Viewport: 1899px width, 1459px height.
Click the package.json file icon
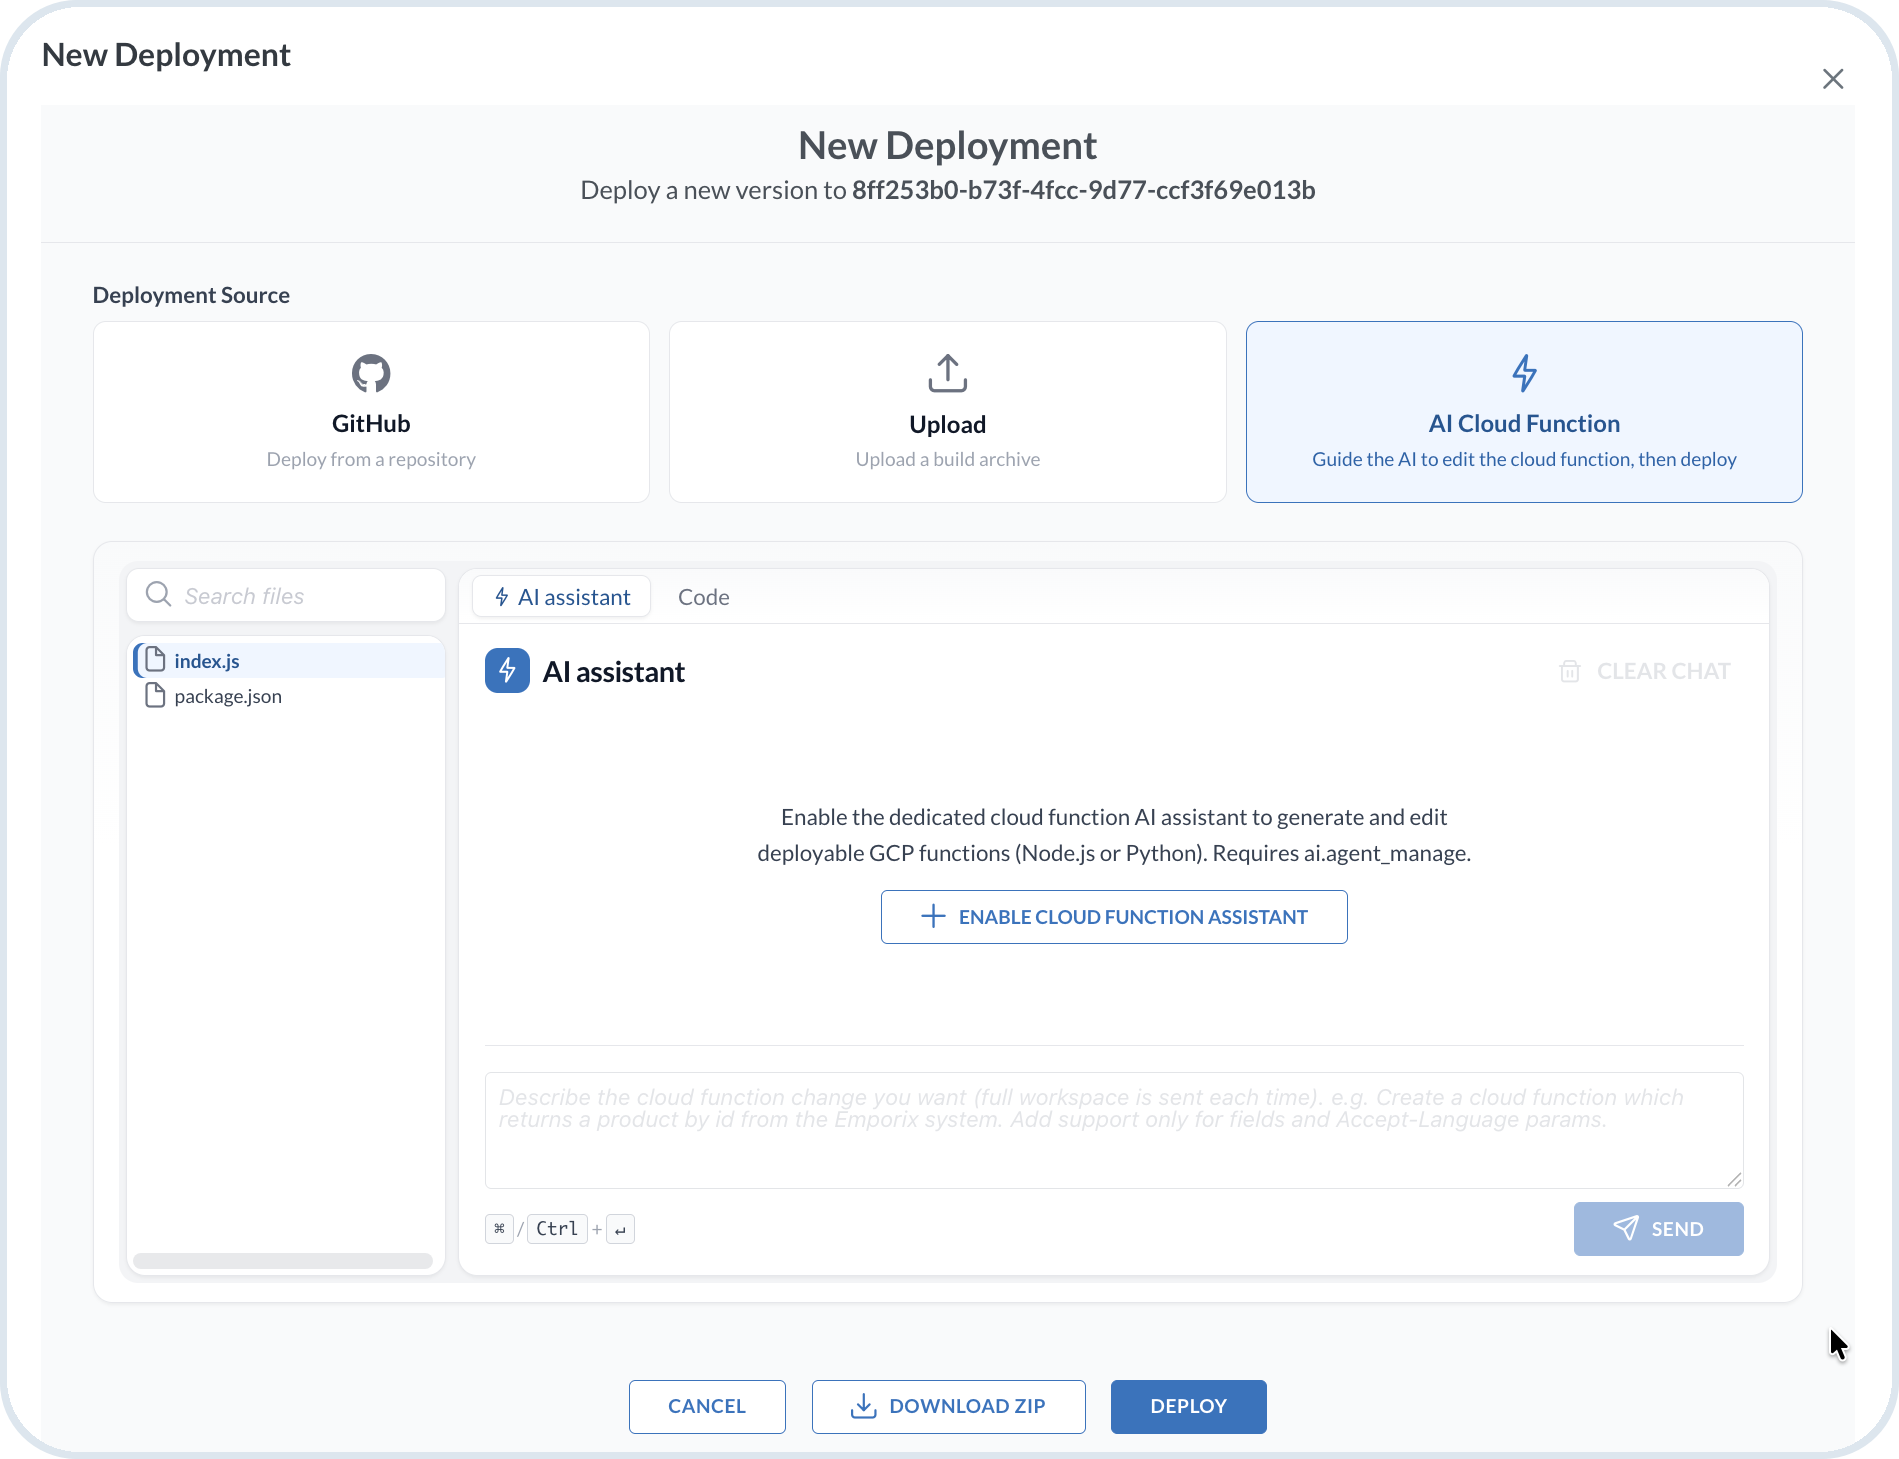(155, 695)
